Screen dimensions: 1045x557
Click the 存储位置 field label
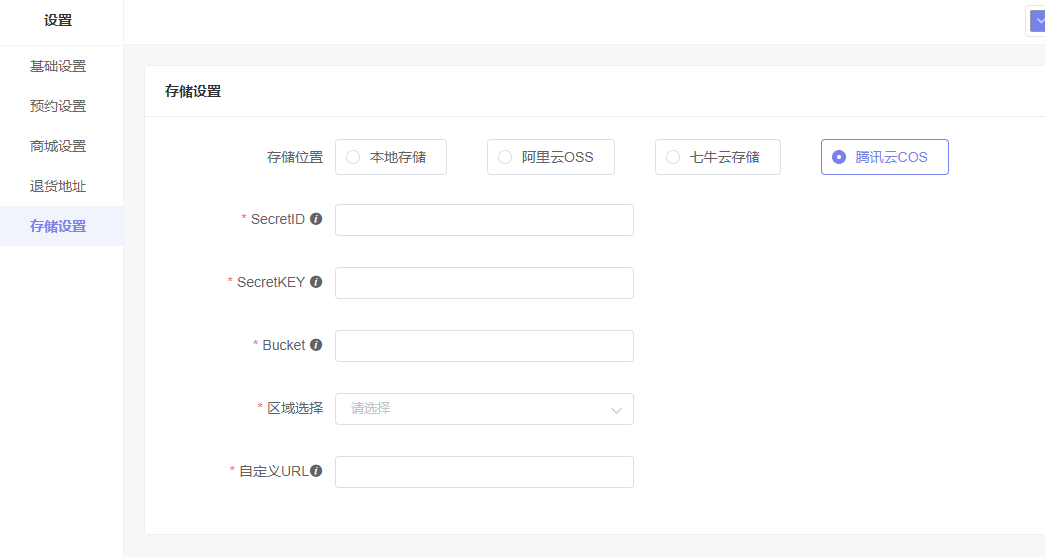[295, 157]
